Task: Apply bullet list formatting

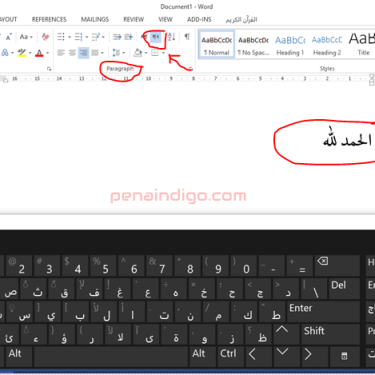Action: click(61, 37)
